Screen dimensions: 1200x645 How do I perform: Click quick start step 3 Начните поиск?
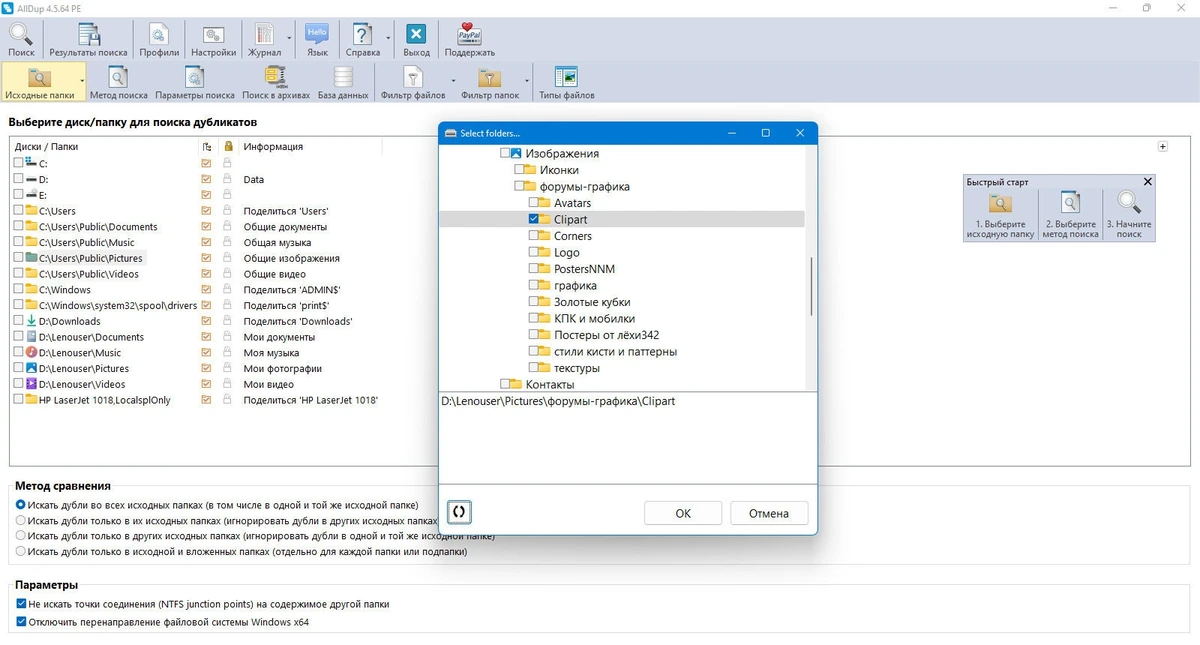(1129, 215)
